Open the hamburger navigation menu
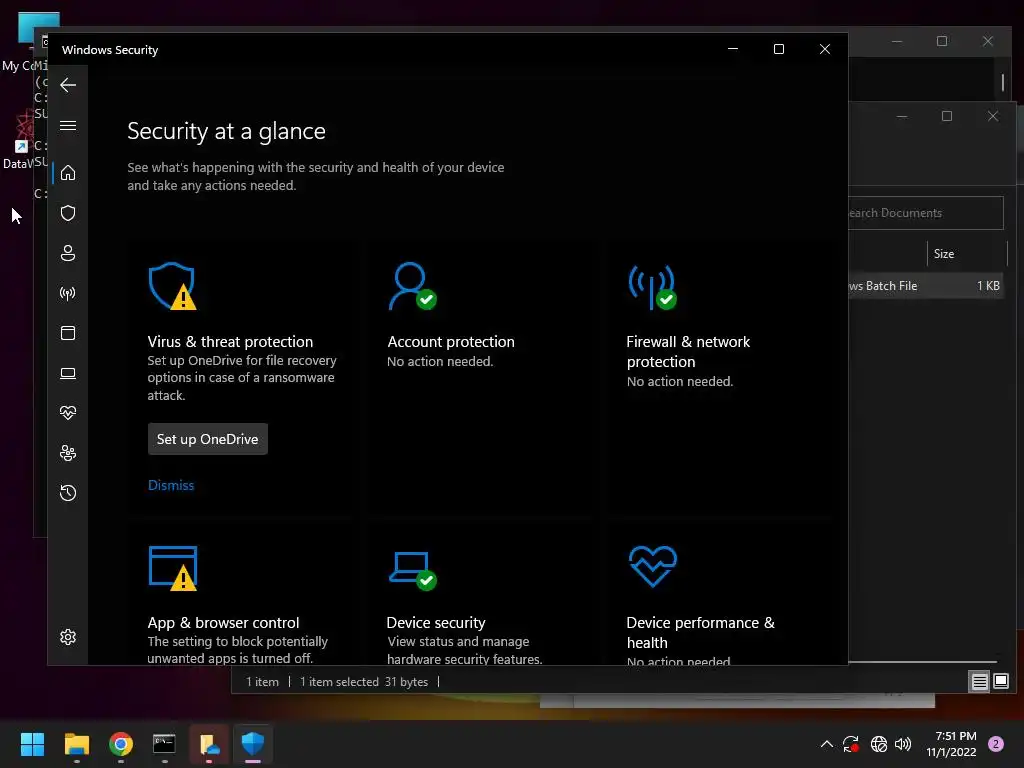The height and width of the screenshot is (768, 1024). point(68,125)
